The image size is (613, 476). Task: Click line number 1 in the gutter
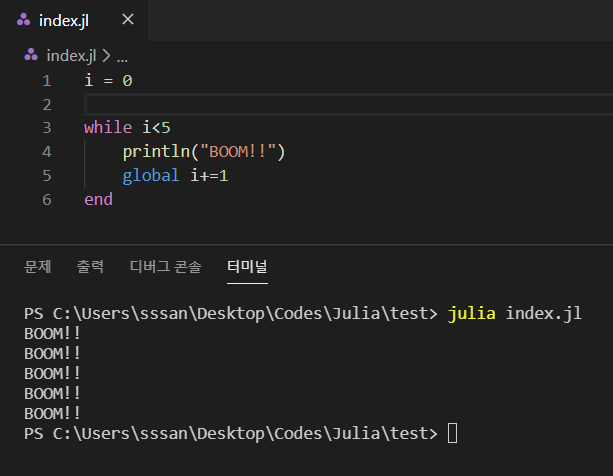(46, 80)
